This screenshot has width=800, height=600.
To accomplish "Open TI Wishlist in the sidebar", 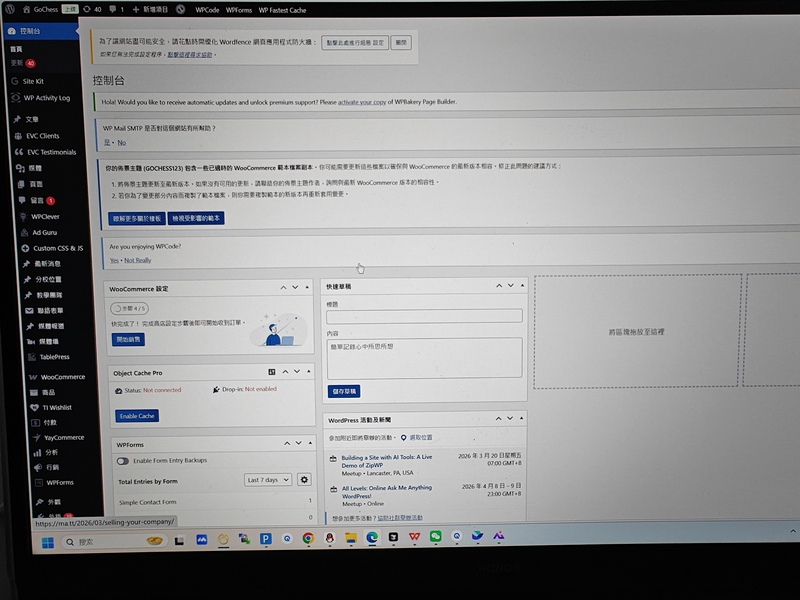I will point(56,407).
